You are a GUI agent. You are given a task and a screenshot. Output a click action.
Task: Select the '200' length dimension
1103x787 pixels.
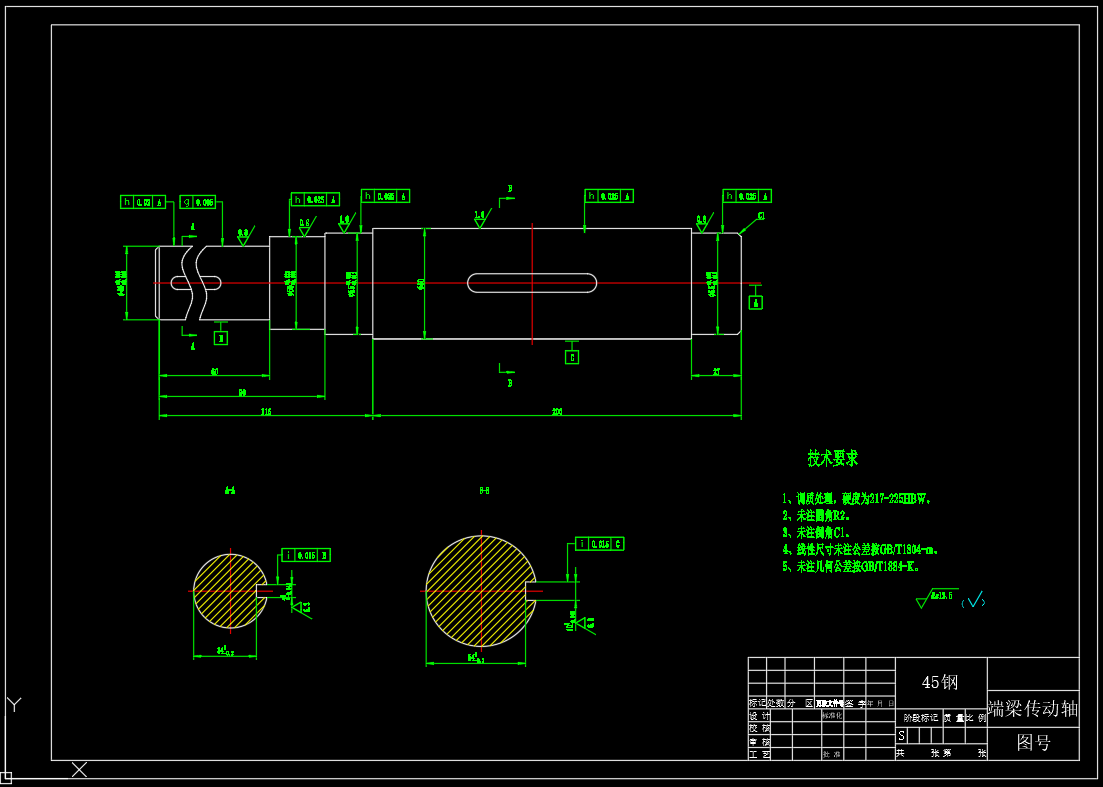[x=557, y=411]
